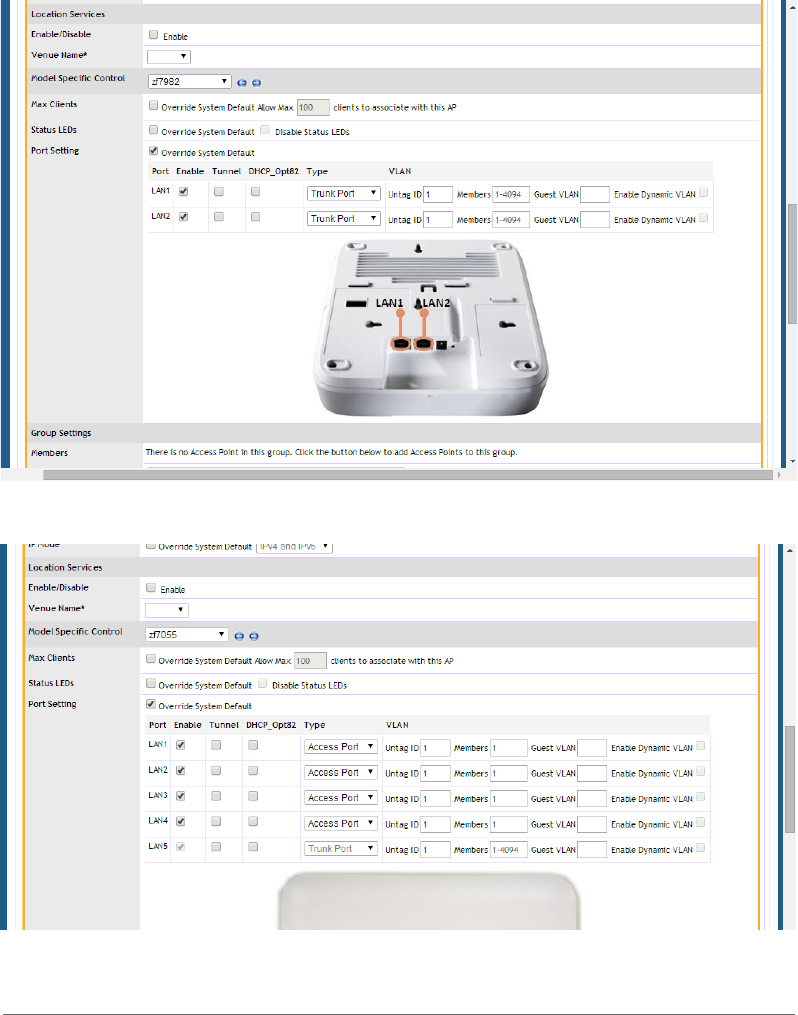Toggle Max Clients override checkbox for zf7982

153,105
